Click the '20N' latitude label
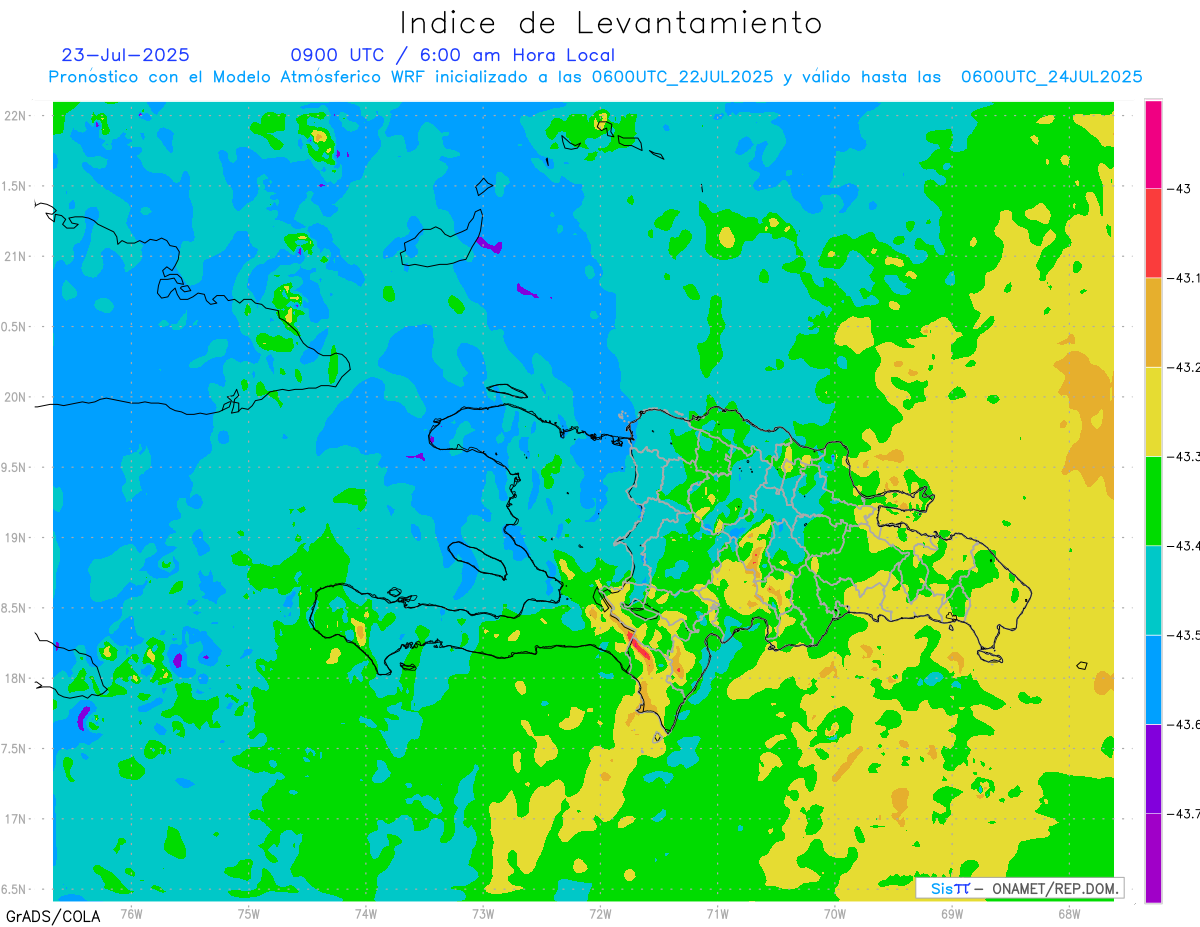This screenshot has height=927, width=1200. click(x=16, y=397)
